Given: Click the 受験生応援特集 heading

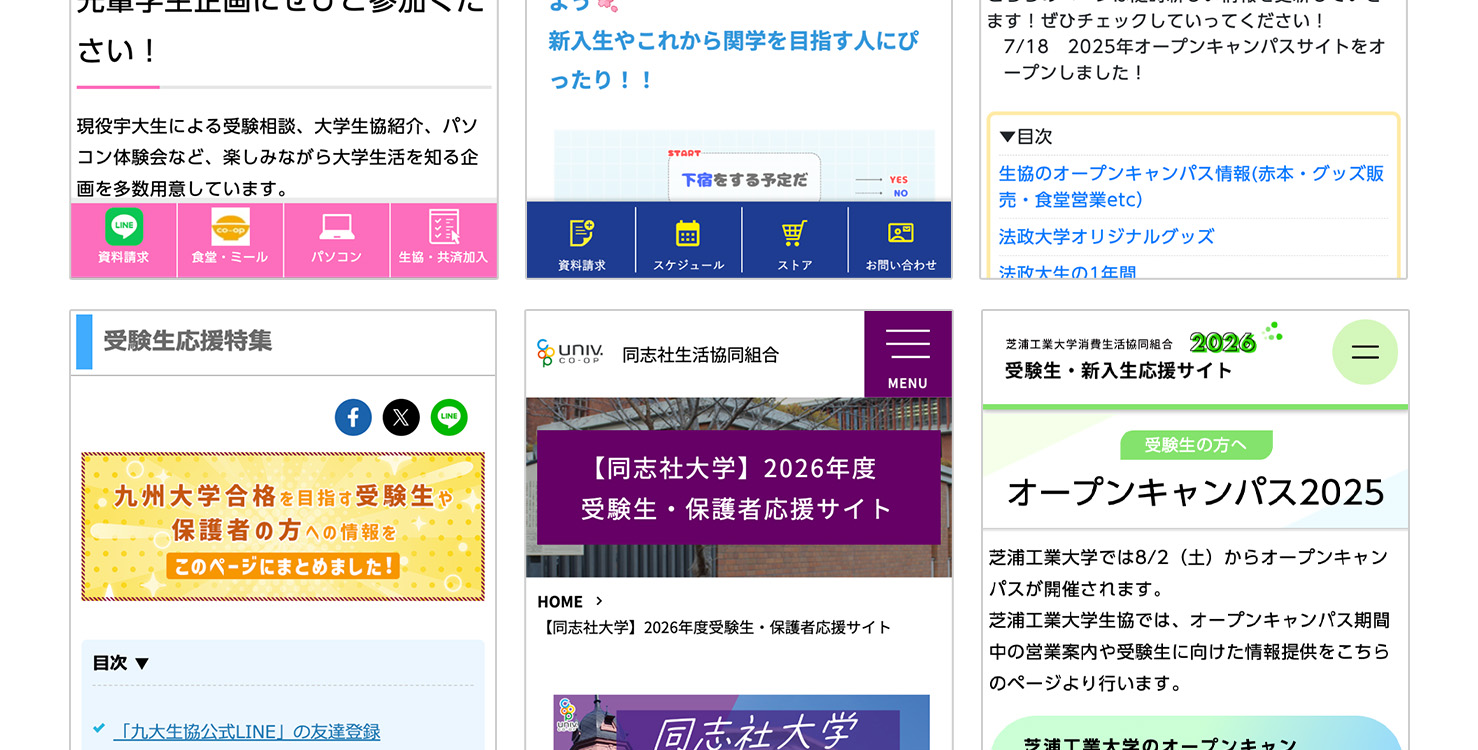Looking at the screenshot, I should 188,341.
